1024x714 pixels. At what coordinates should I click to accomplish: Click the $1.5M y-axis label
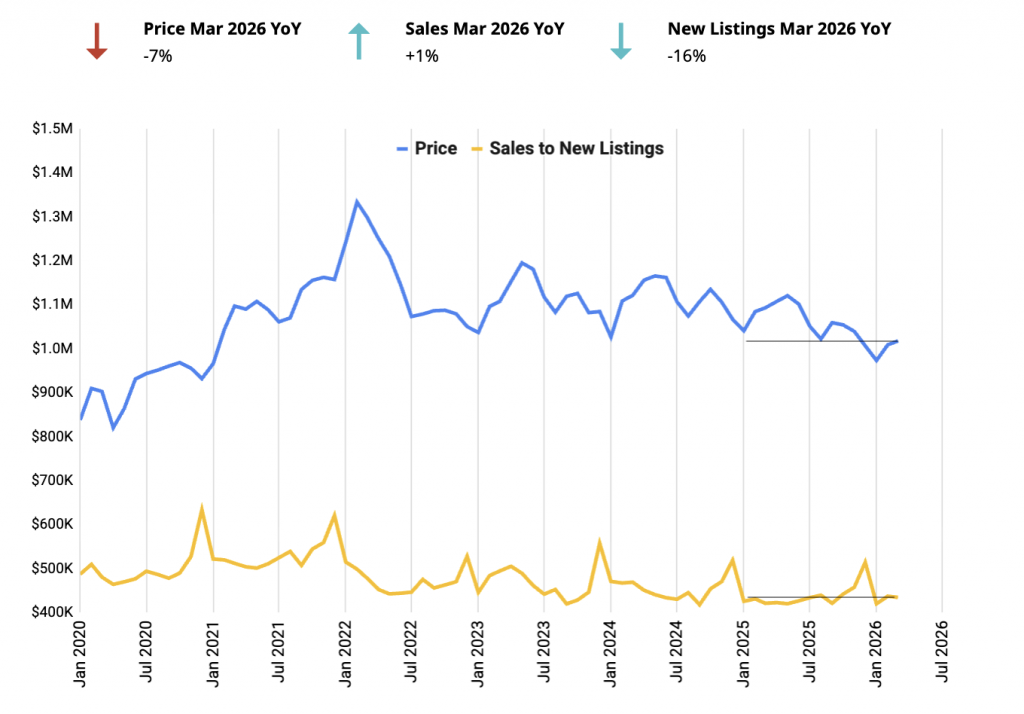(52, 128)
